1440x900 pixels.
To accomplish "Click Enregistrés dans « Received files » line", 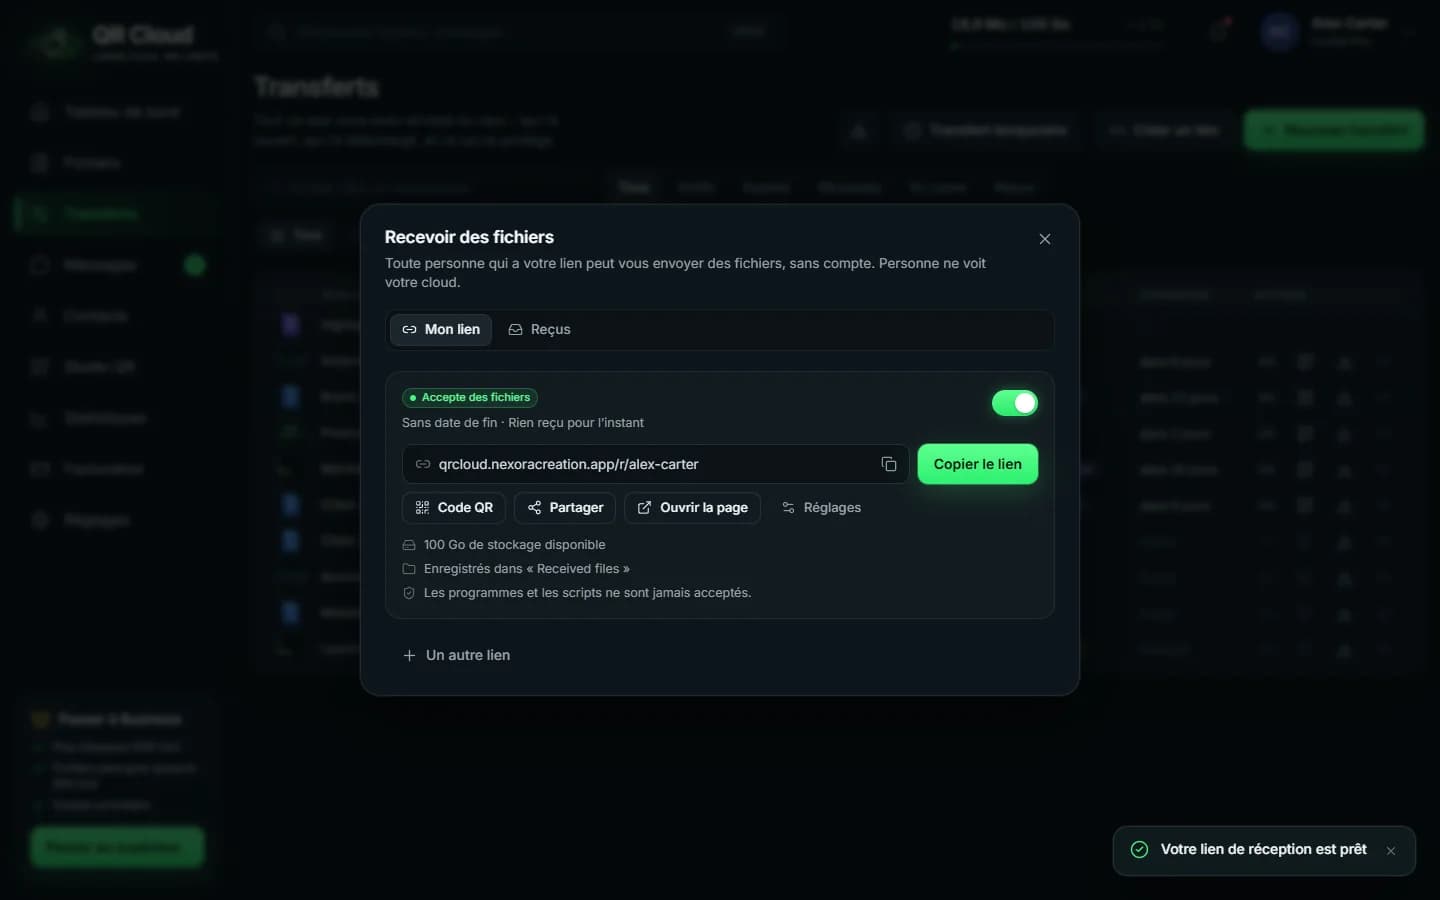I will (x=516, y=569).
